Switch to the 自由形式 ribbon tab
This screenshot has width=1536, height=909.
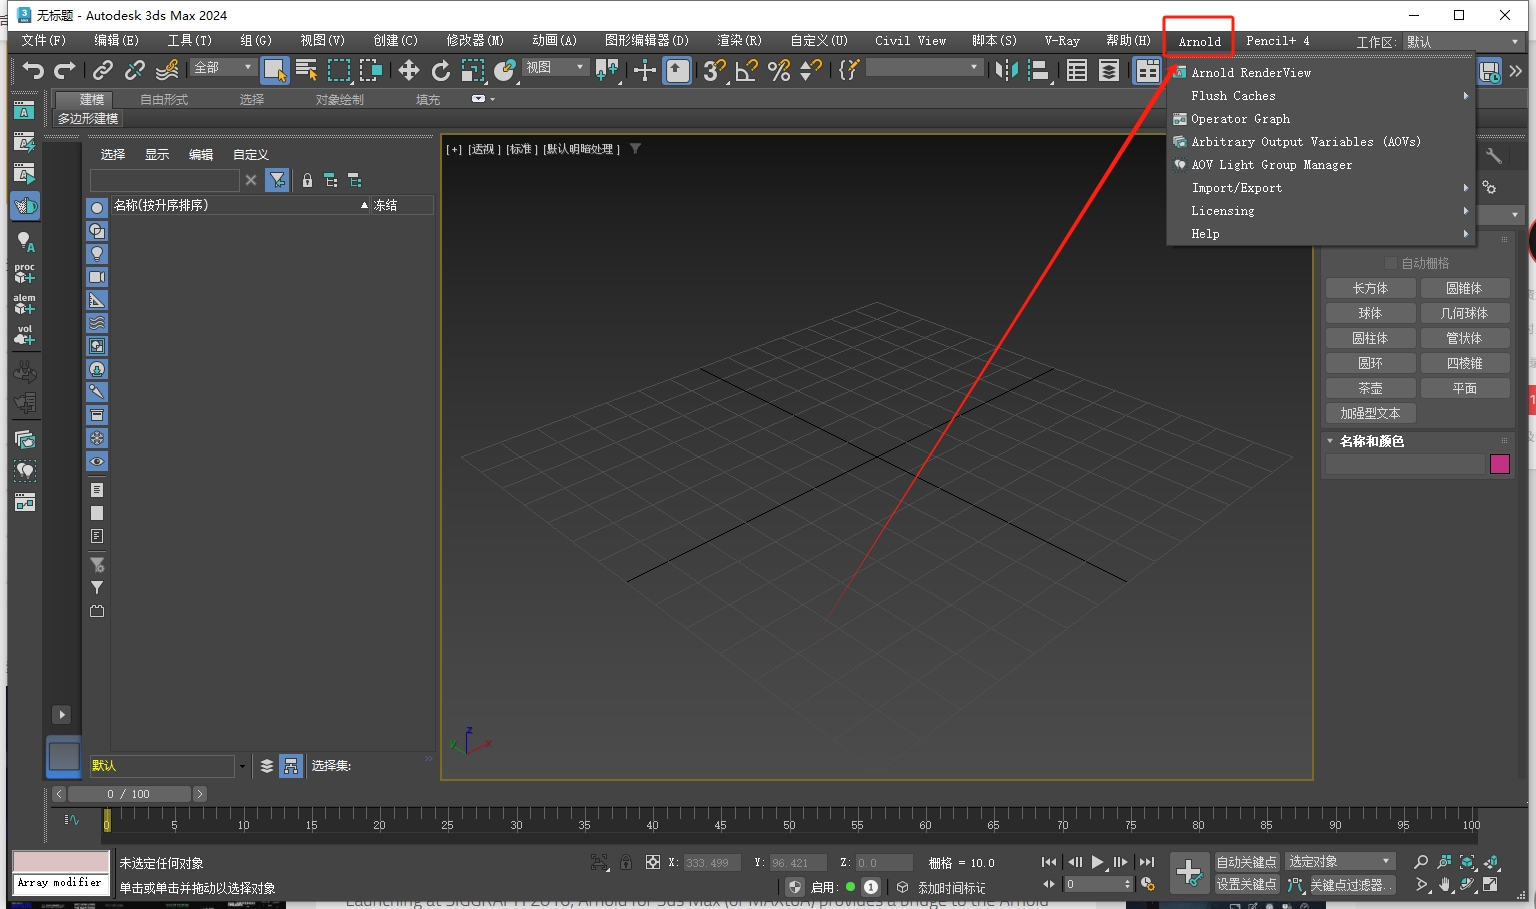click(x=164, y=99)
